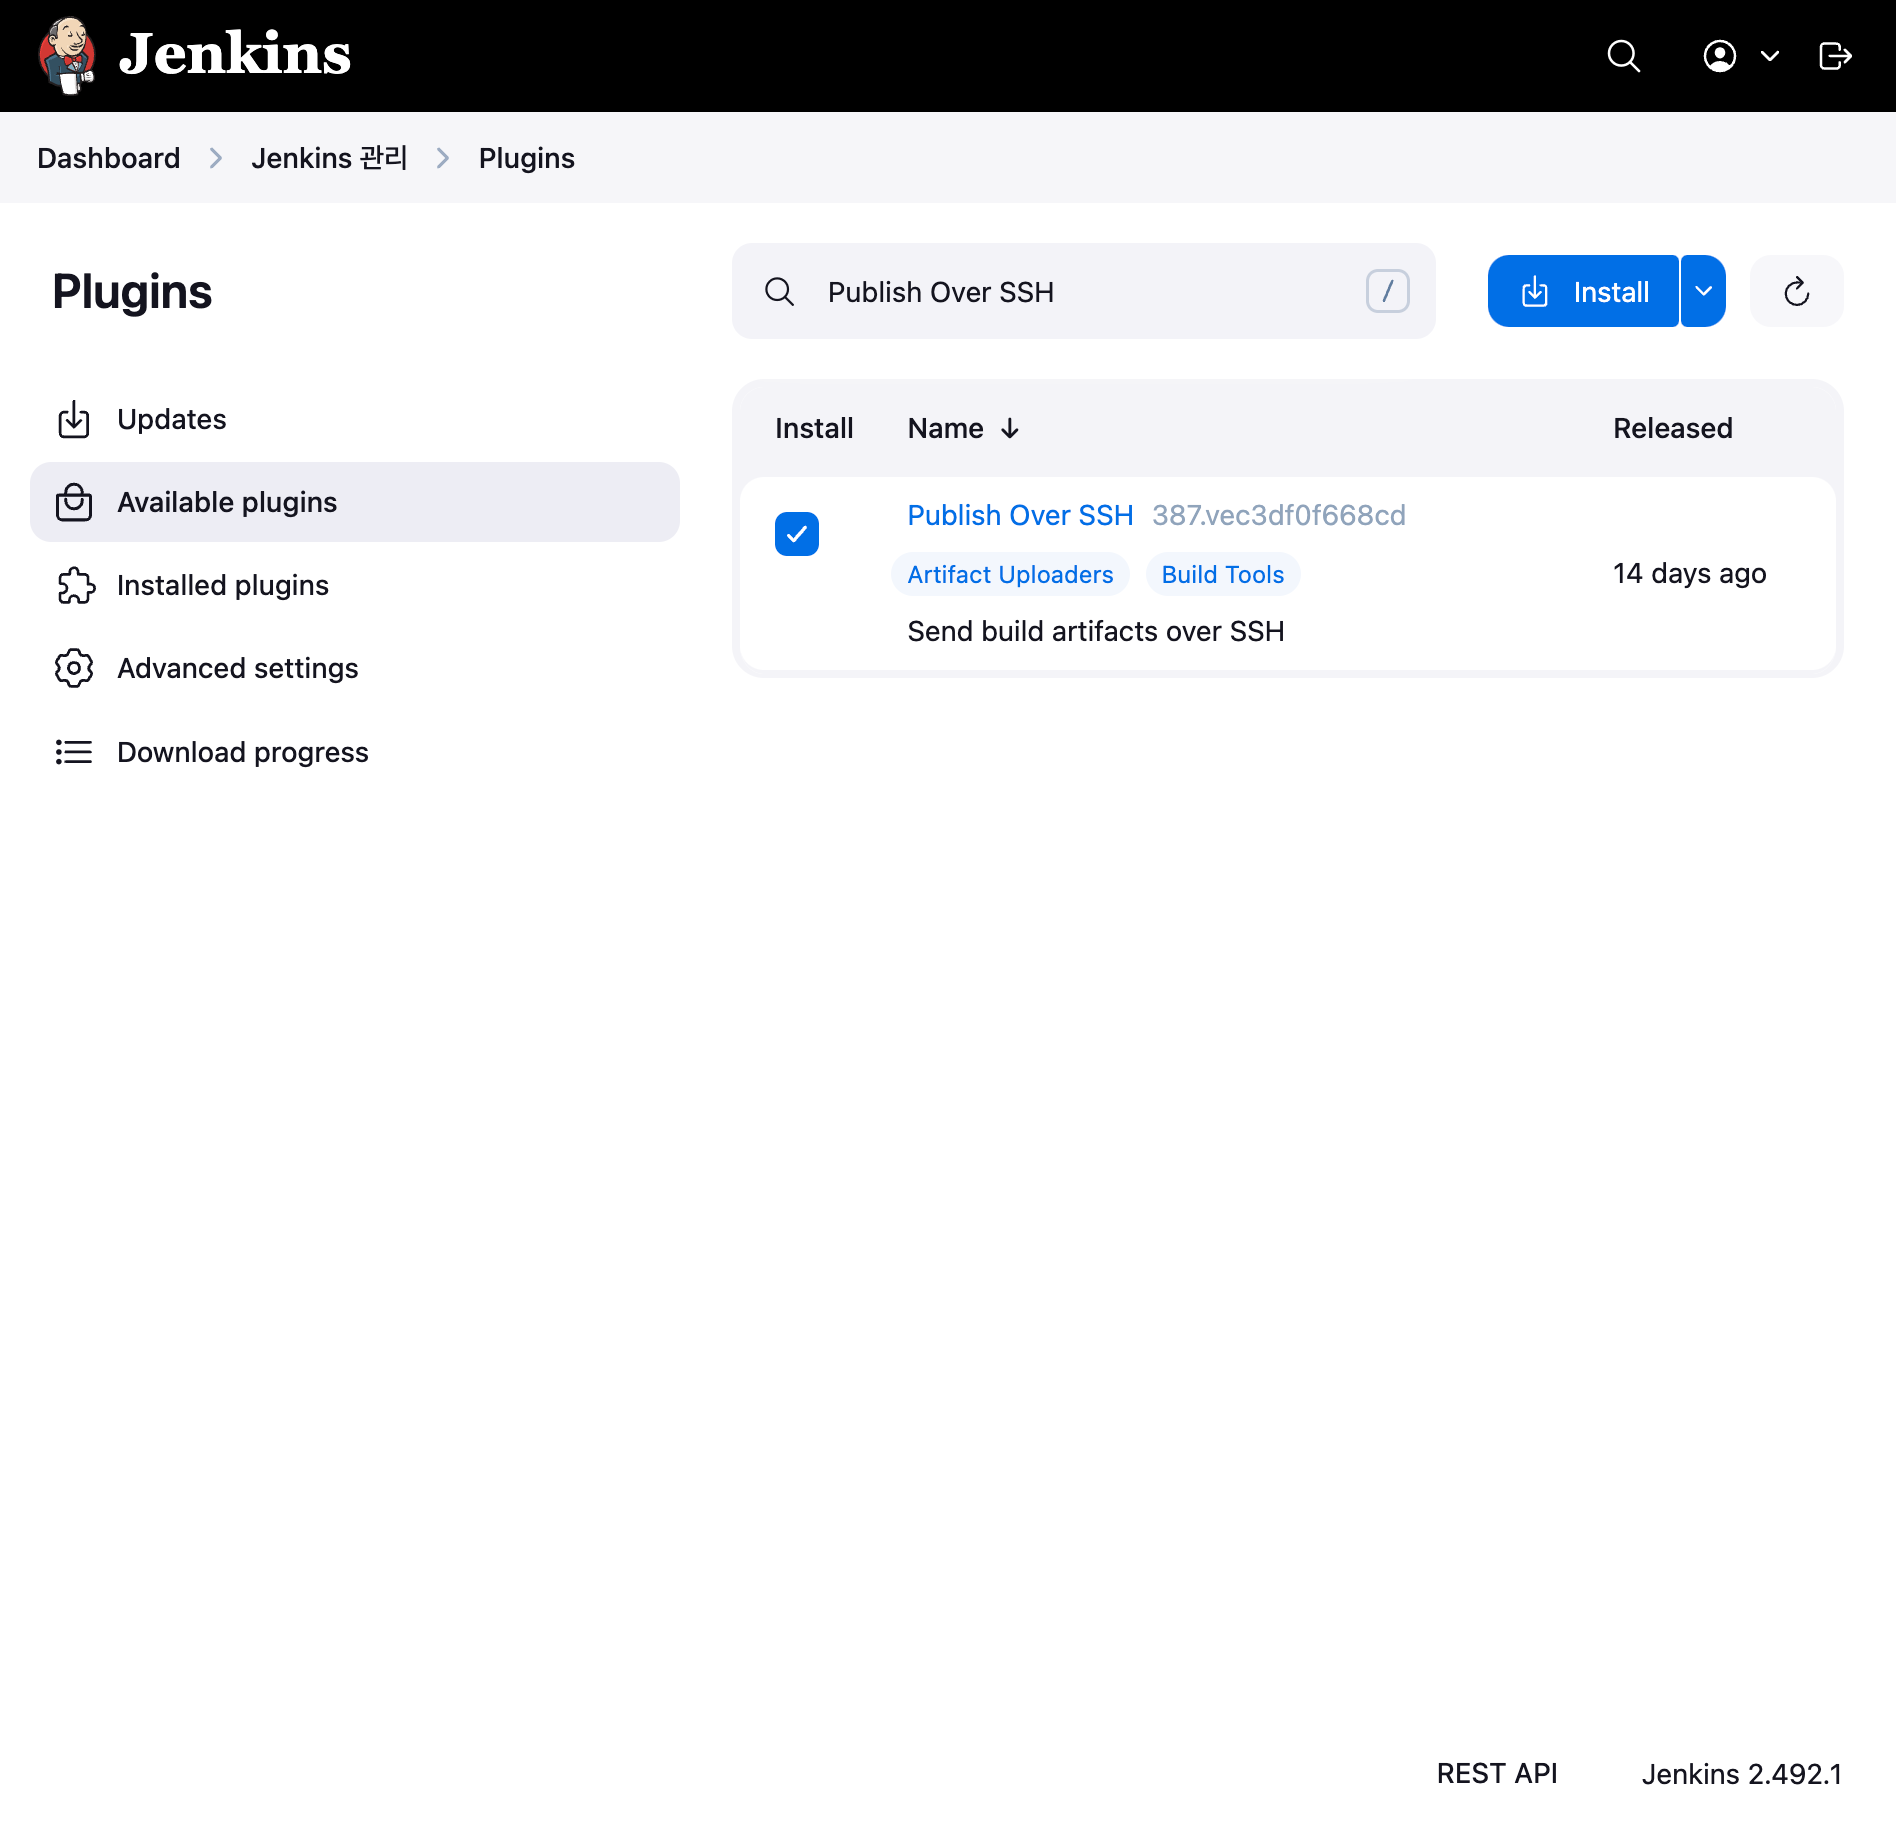
Task: Expand chevron after Dashboard breadcrumb
Action: coord(215,158)
